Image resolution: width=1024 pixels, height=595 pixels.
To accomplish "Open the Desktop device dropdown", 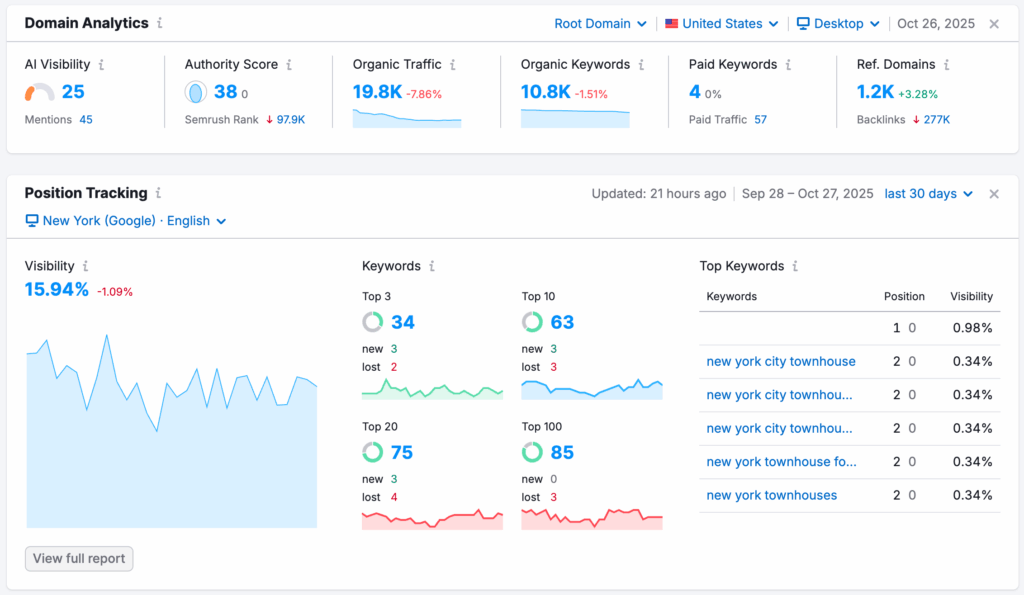I will (838, 24).
